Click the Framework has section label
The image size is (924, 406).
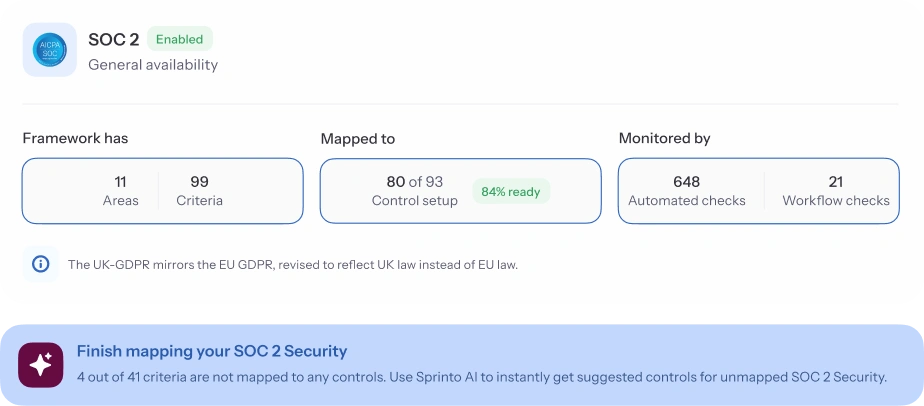(75, 138)
